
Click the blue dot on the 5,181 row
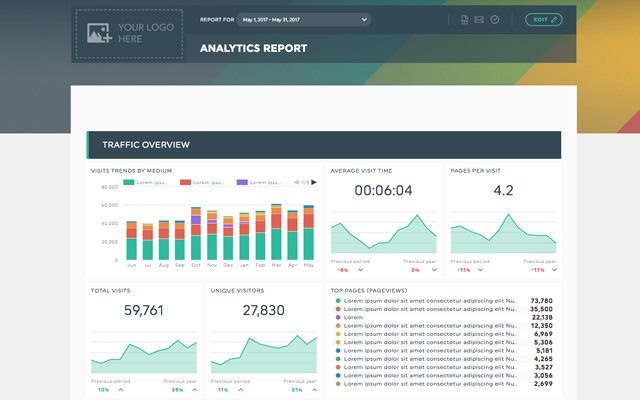pos(338,351)
